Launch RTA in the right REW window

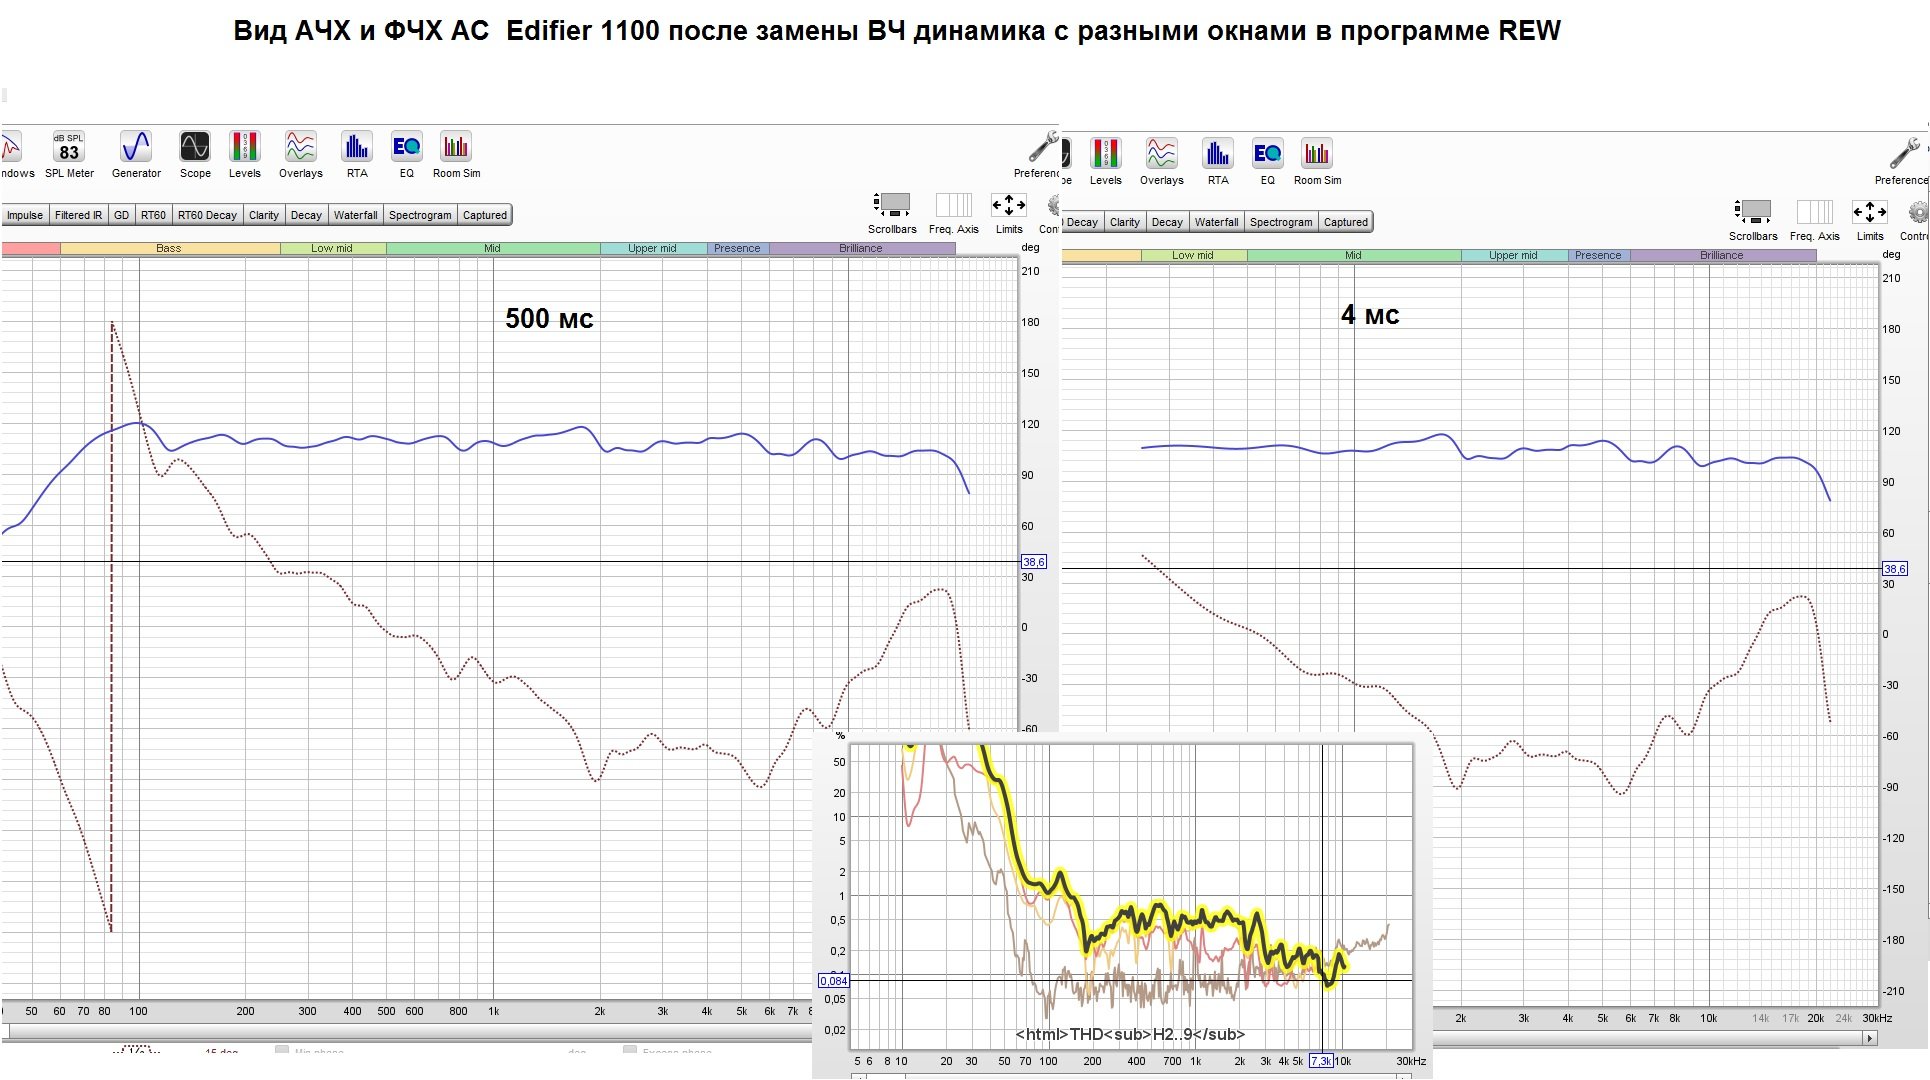[x=1218, y=162]
